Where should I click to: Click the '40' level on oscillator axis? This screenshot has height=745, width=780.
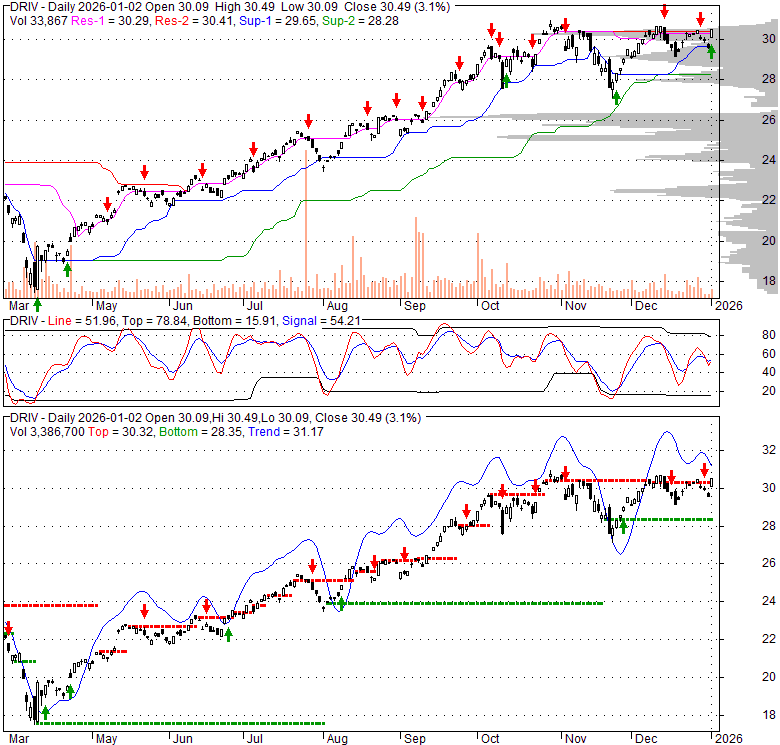coord(769,372)
